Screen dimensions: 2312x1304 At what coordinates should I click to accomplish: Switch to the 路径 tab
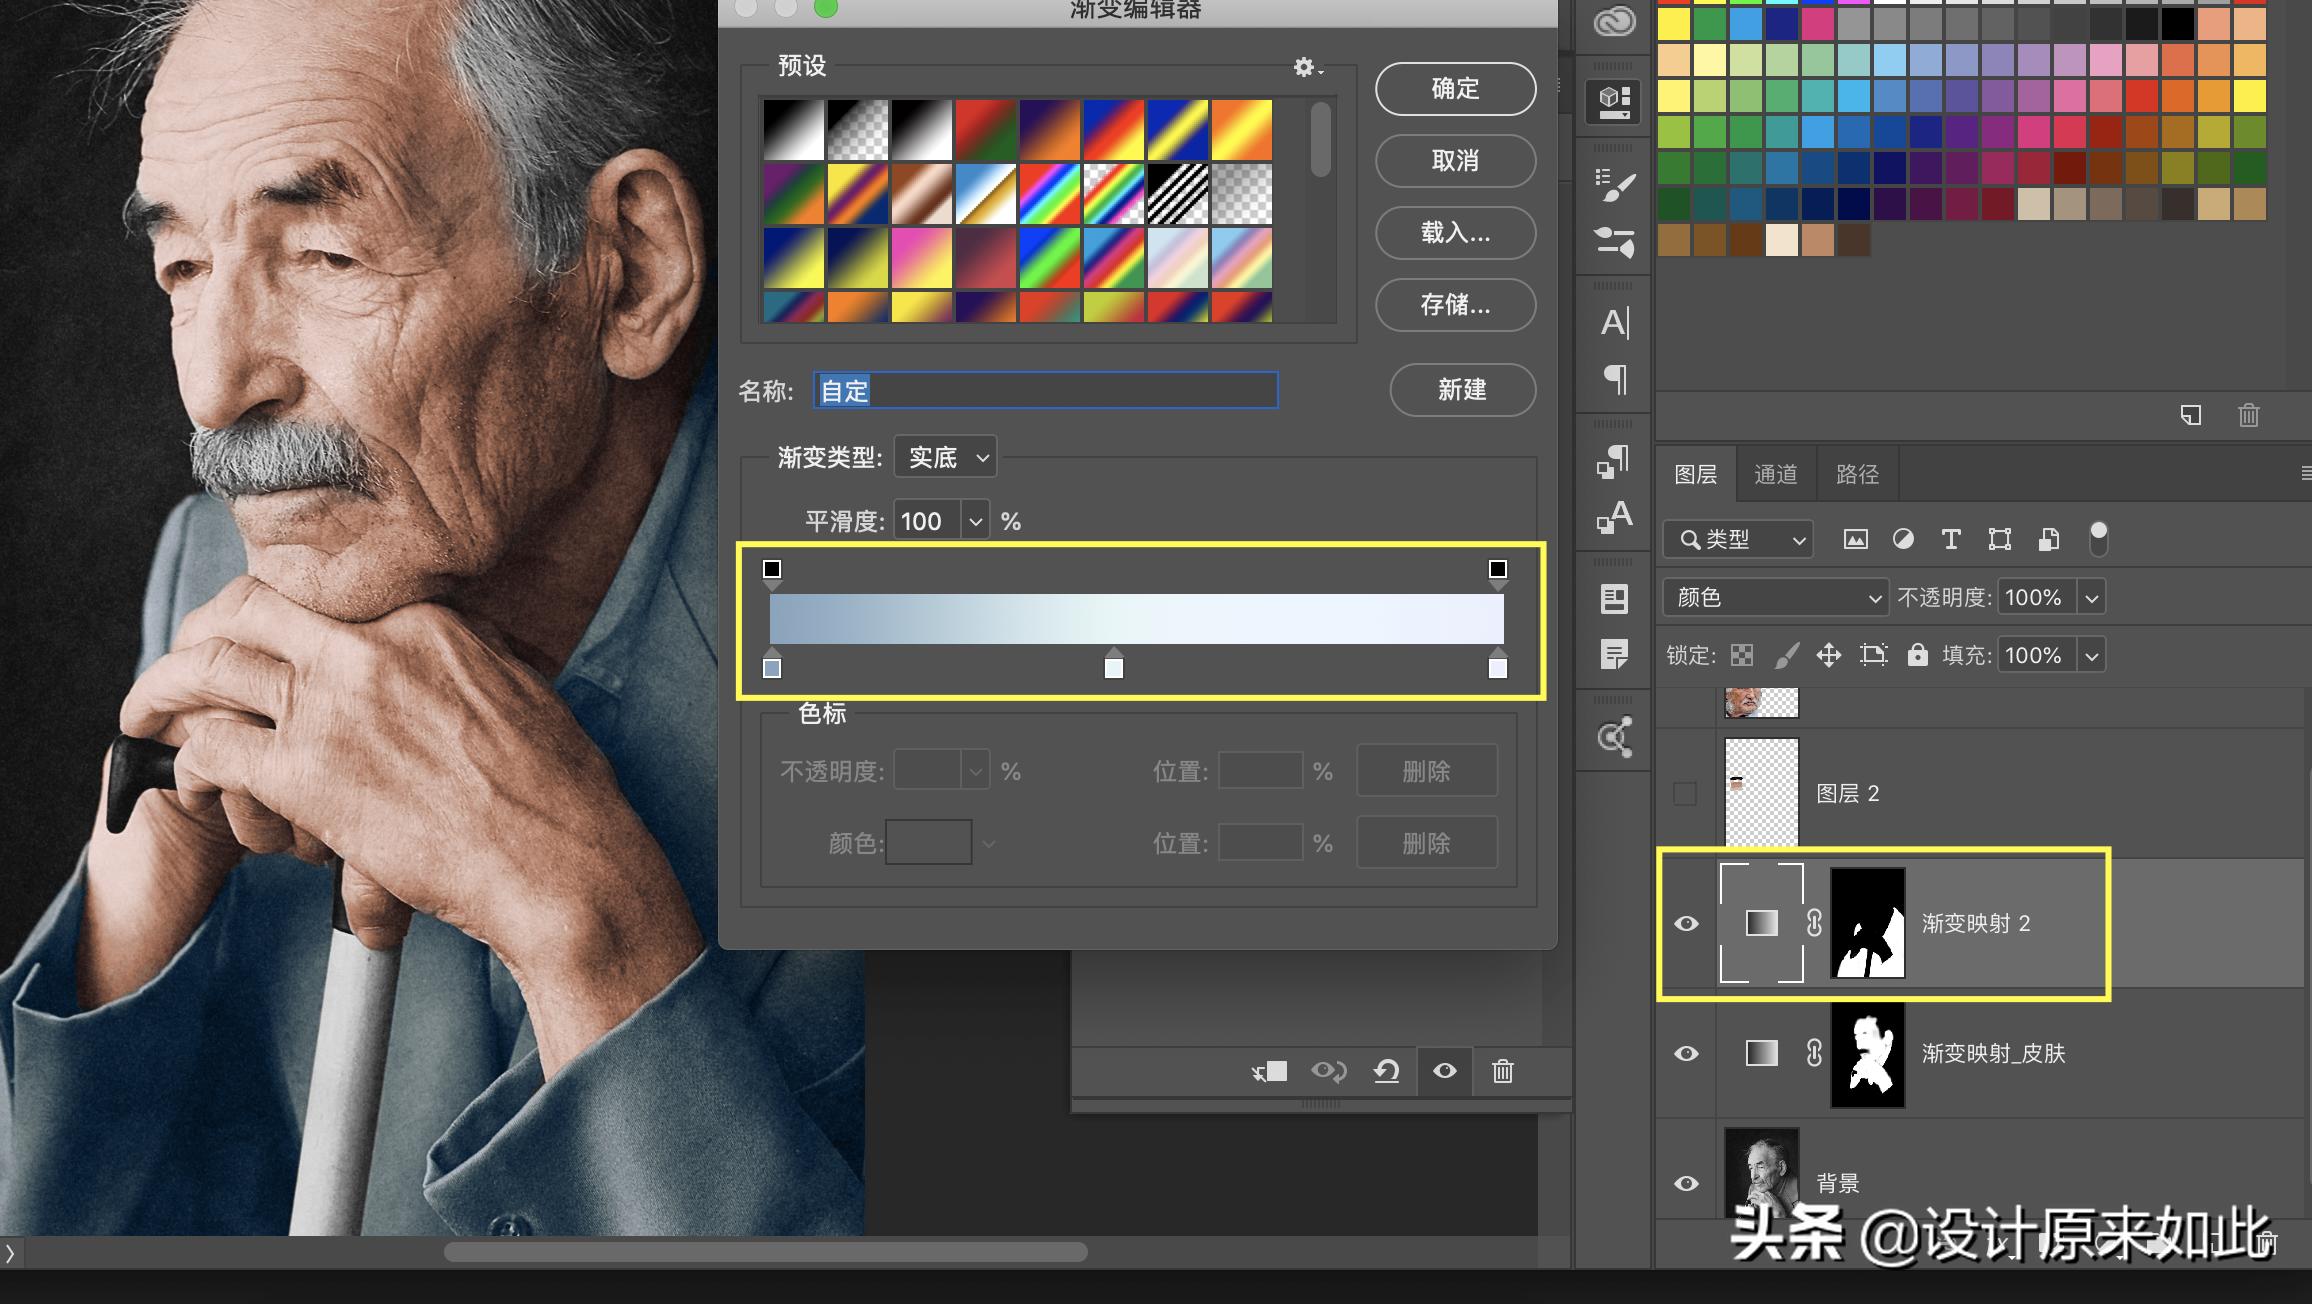(x=1857, y=474)
